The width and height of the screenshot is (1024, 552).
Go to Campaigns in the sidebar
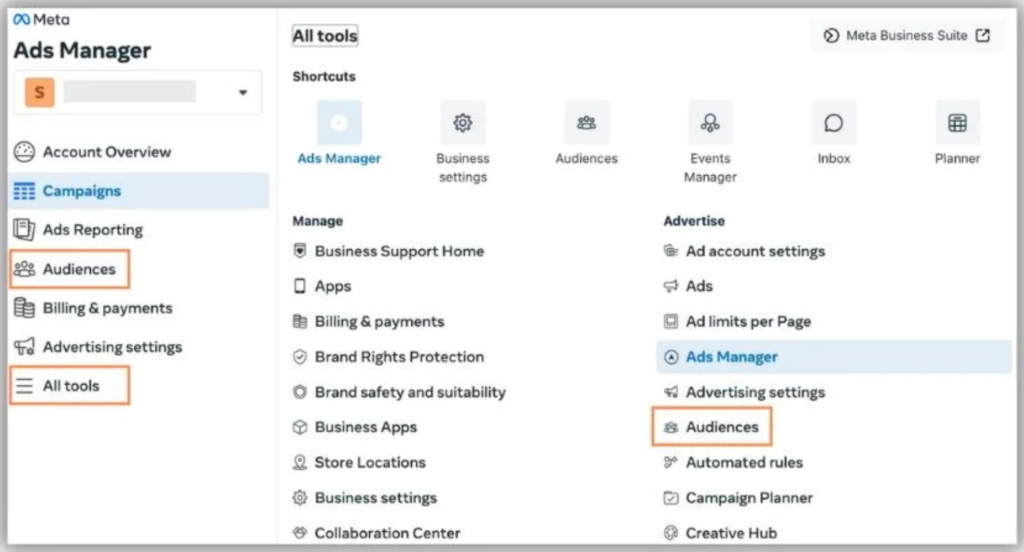click(x=138, y=191)
